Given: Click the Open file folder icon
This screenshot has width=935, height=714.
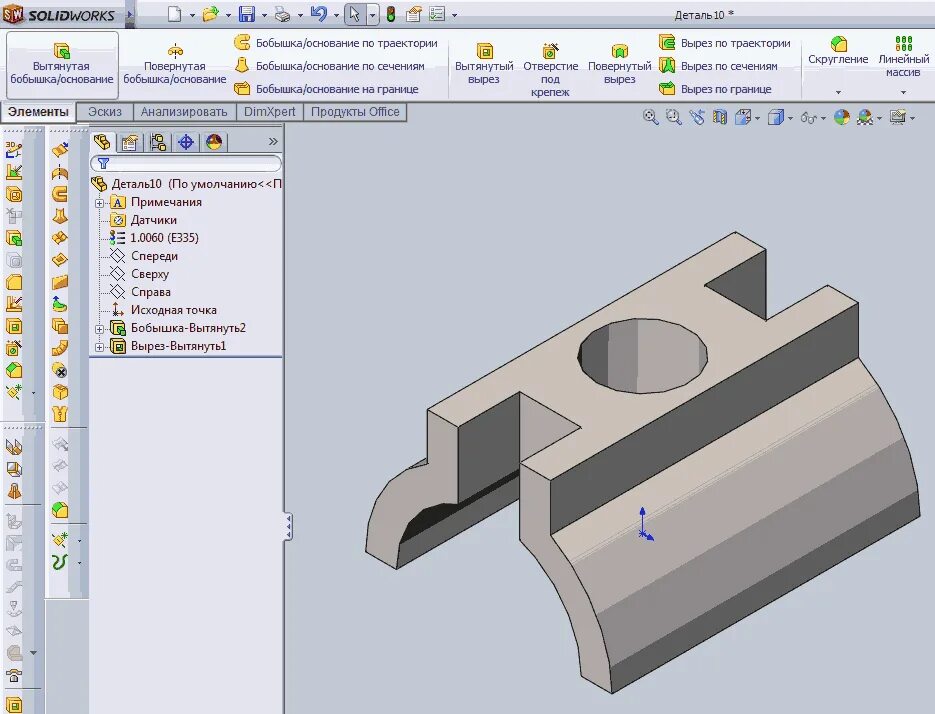Looking at the screenshot, I should click(210, 14).
